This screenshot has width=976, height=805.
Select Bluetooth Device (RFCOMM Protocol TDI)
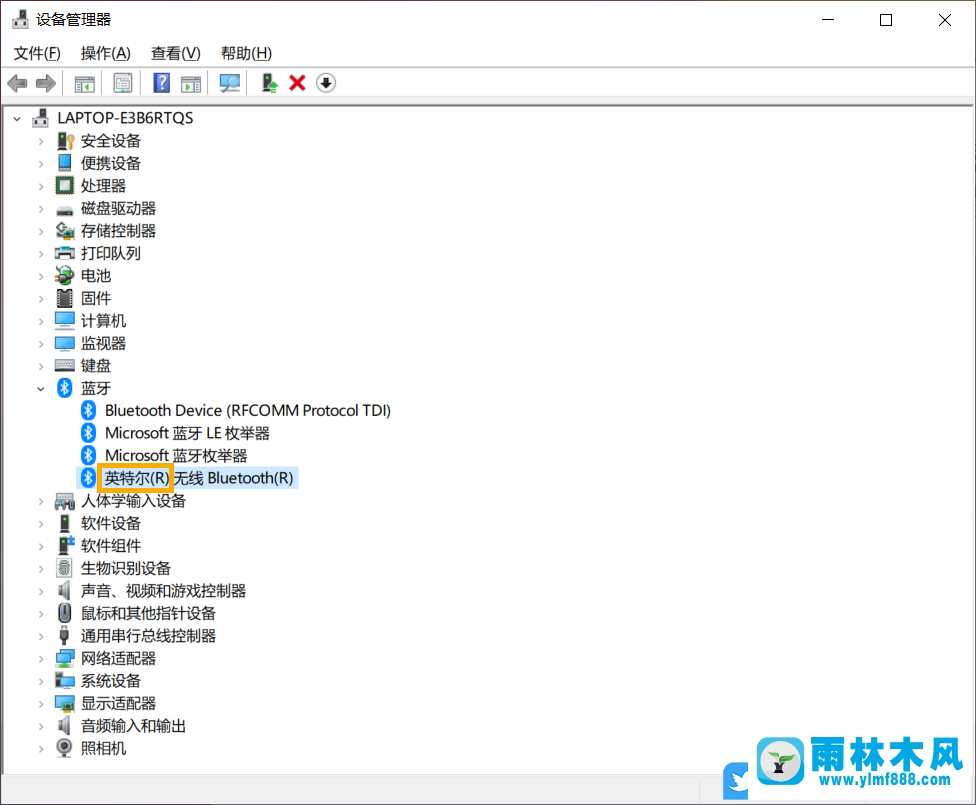tap(248, 410)
